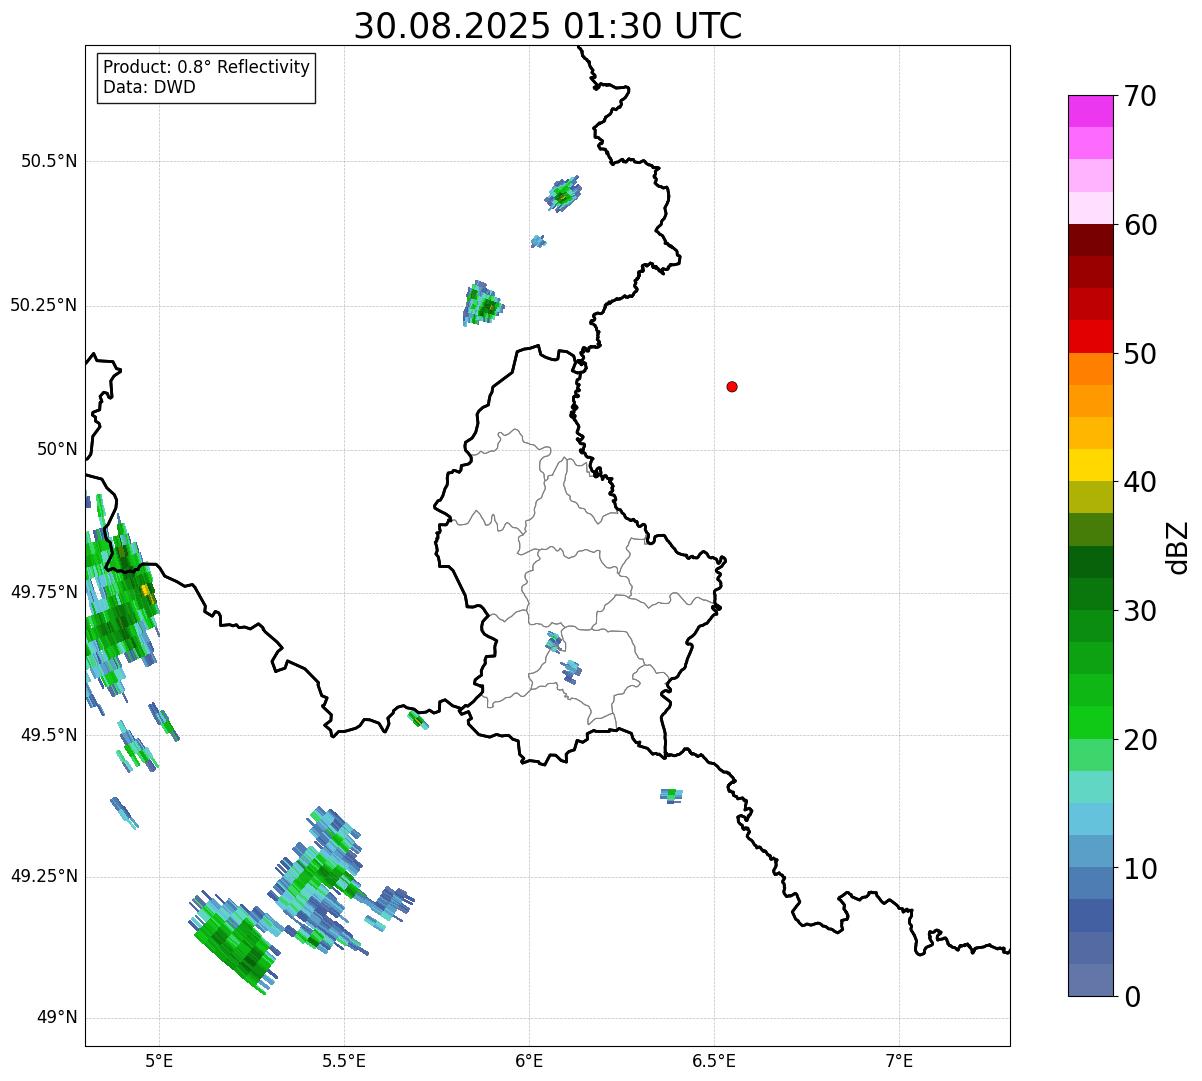Viewport: 1202px width, 1081px height.
Task: Click the Data: DWD label
Action: pyautogui.click(x=149, y=87)
